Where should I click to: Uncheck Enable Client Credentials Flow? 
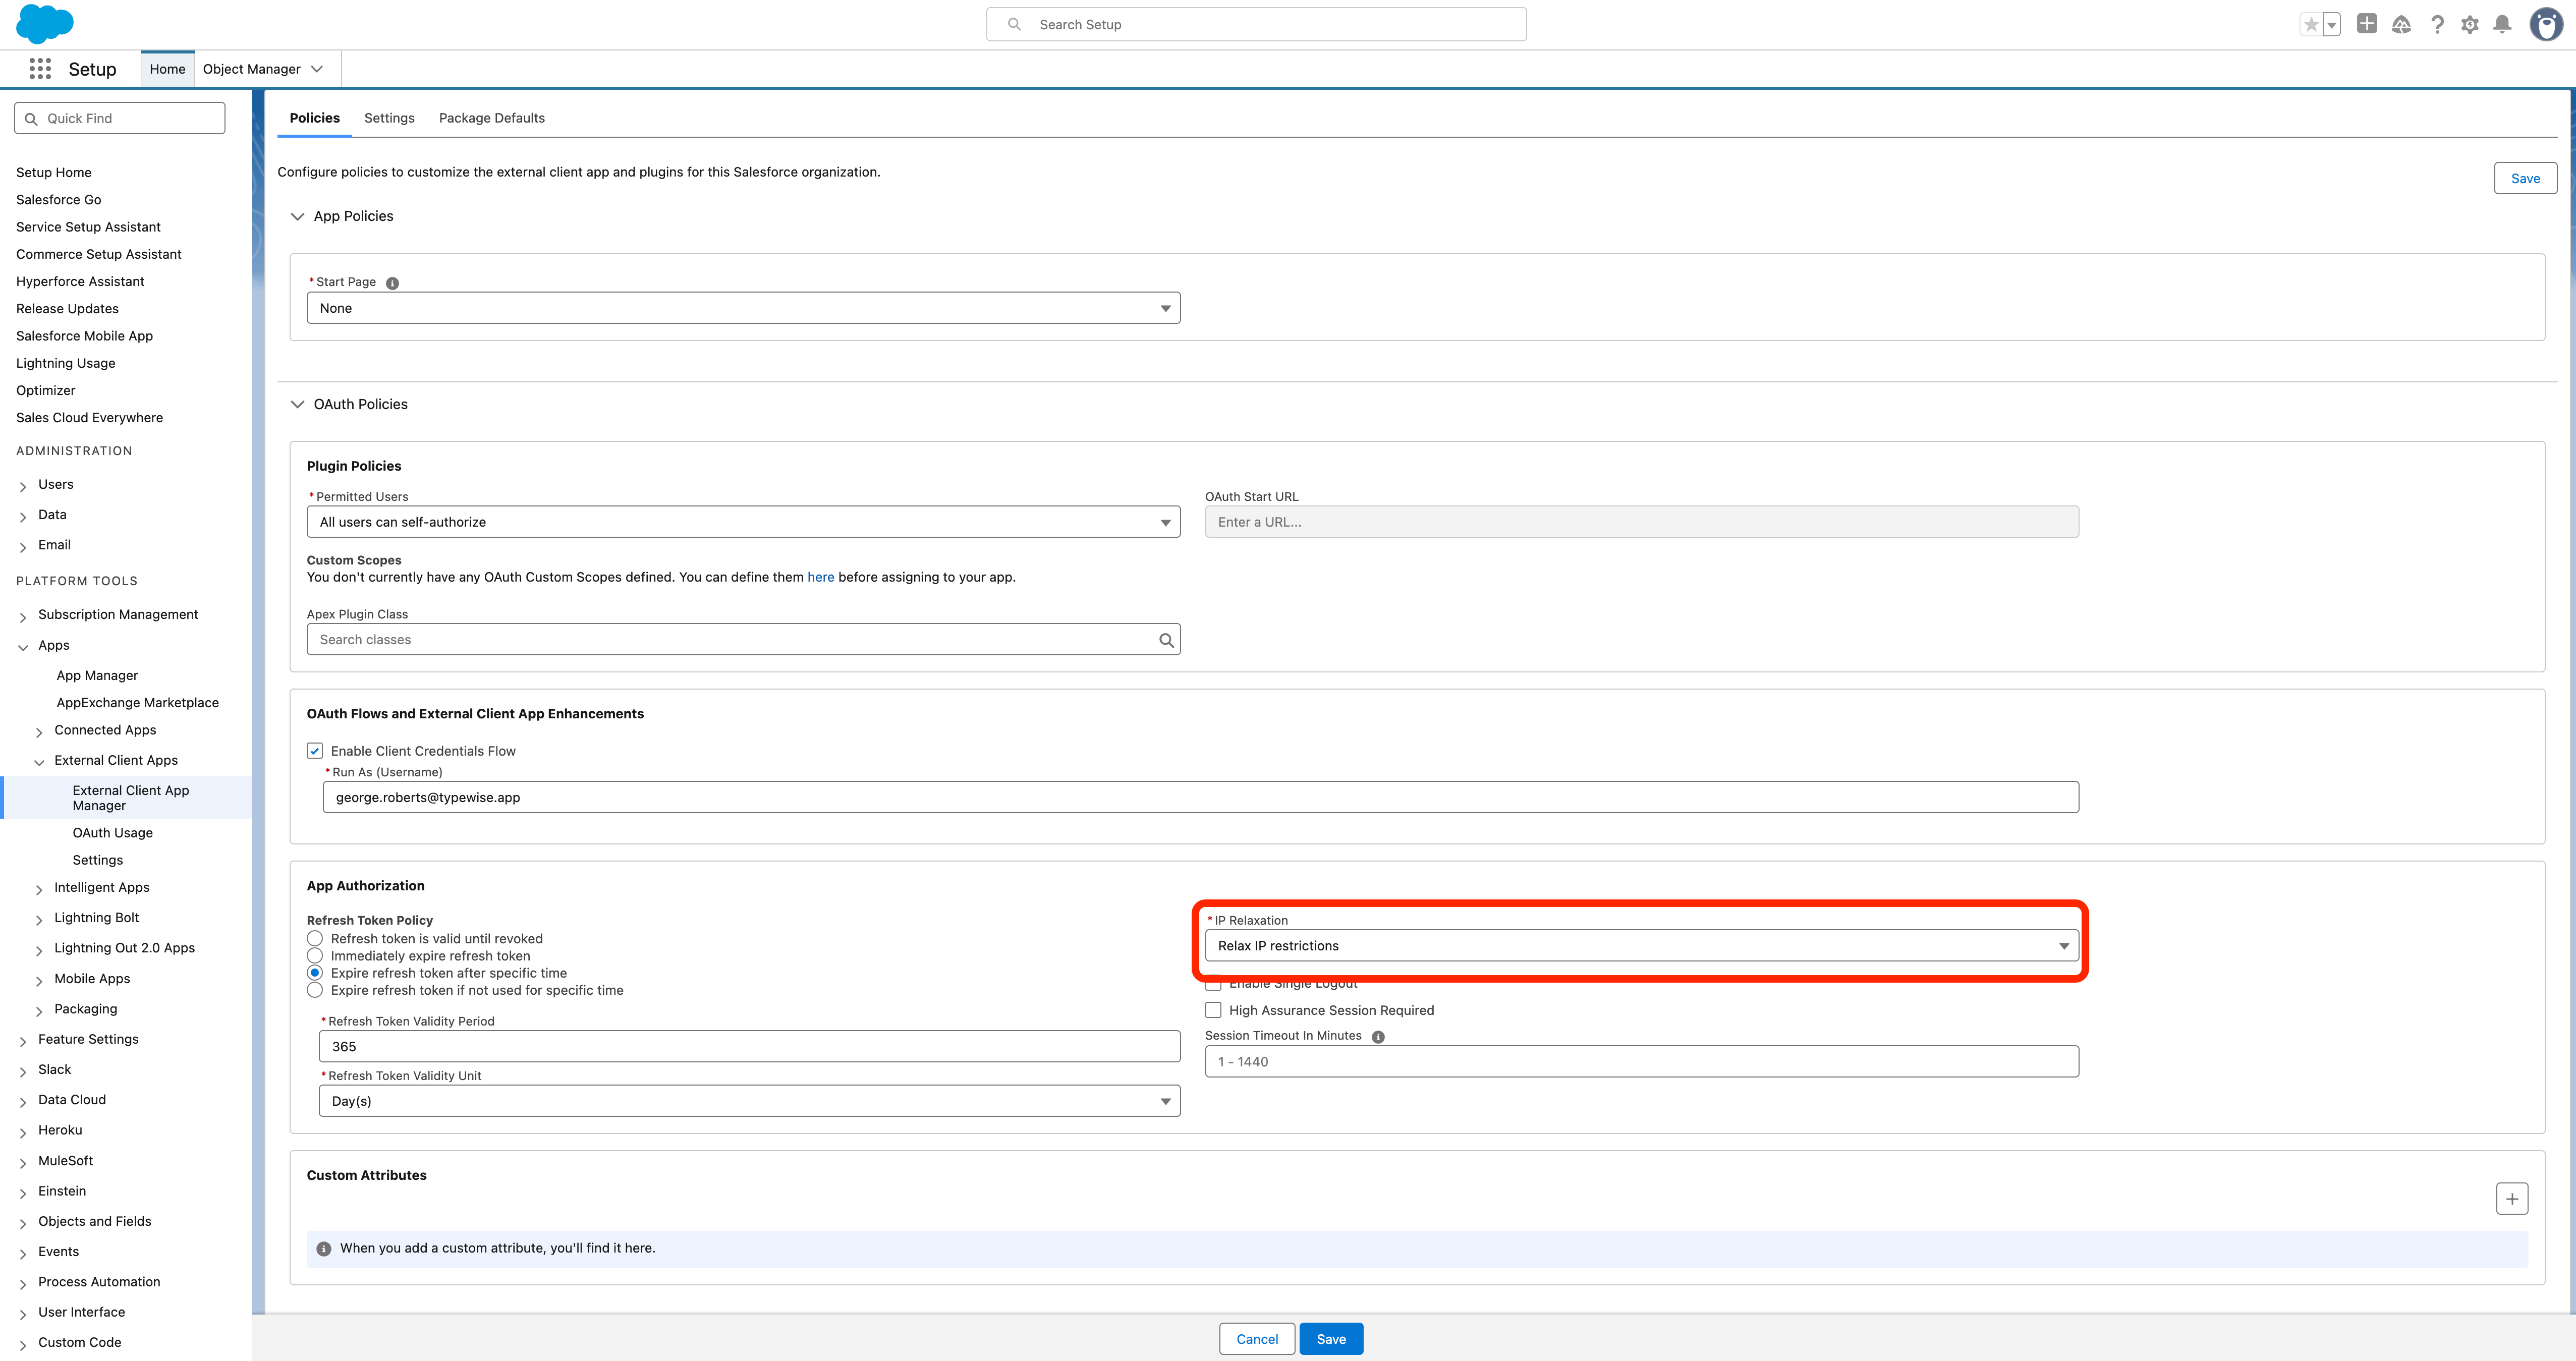point(314,750)
